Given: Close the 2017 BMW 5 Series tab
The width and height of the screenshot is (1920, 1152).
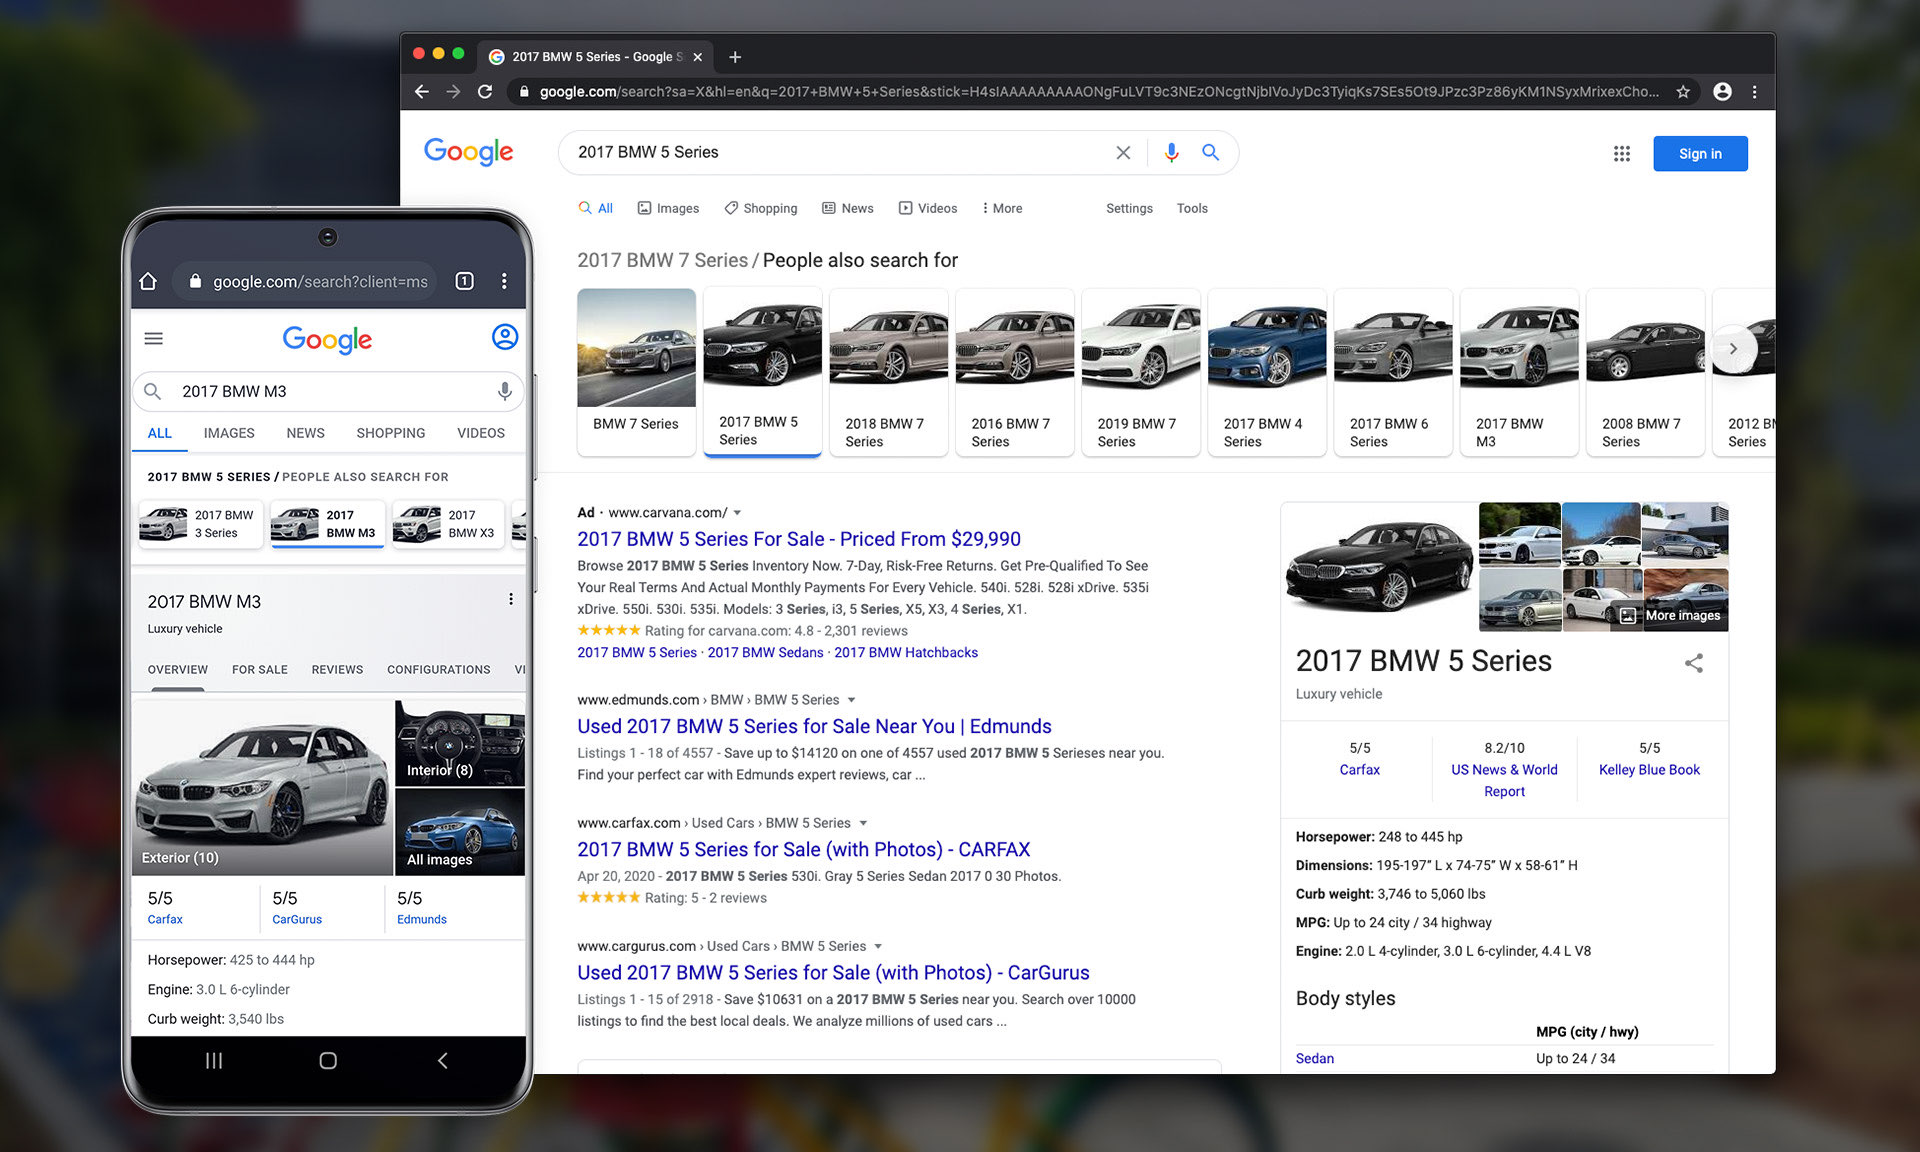Looking at the screenshot, I should coord(697,57).
